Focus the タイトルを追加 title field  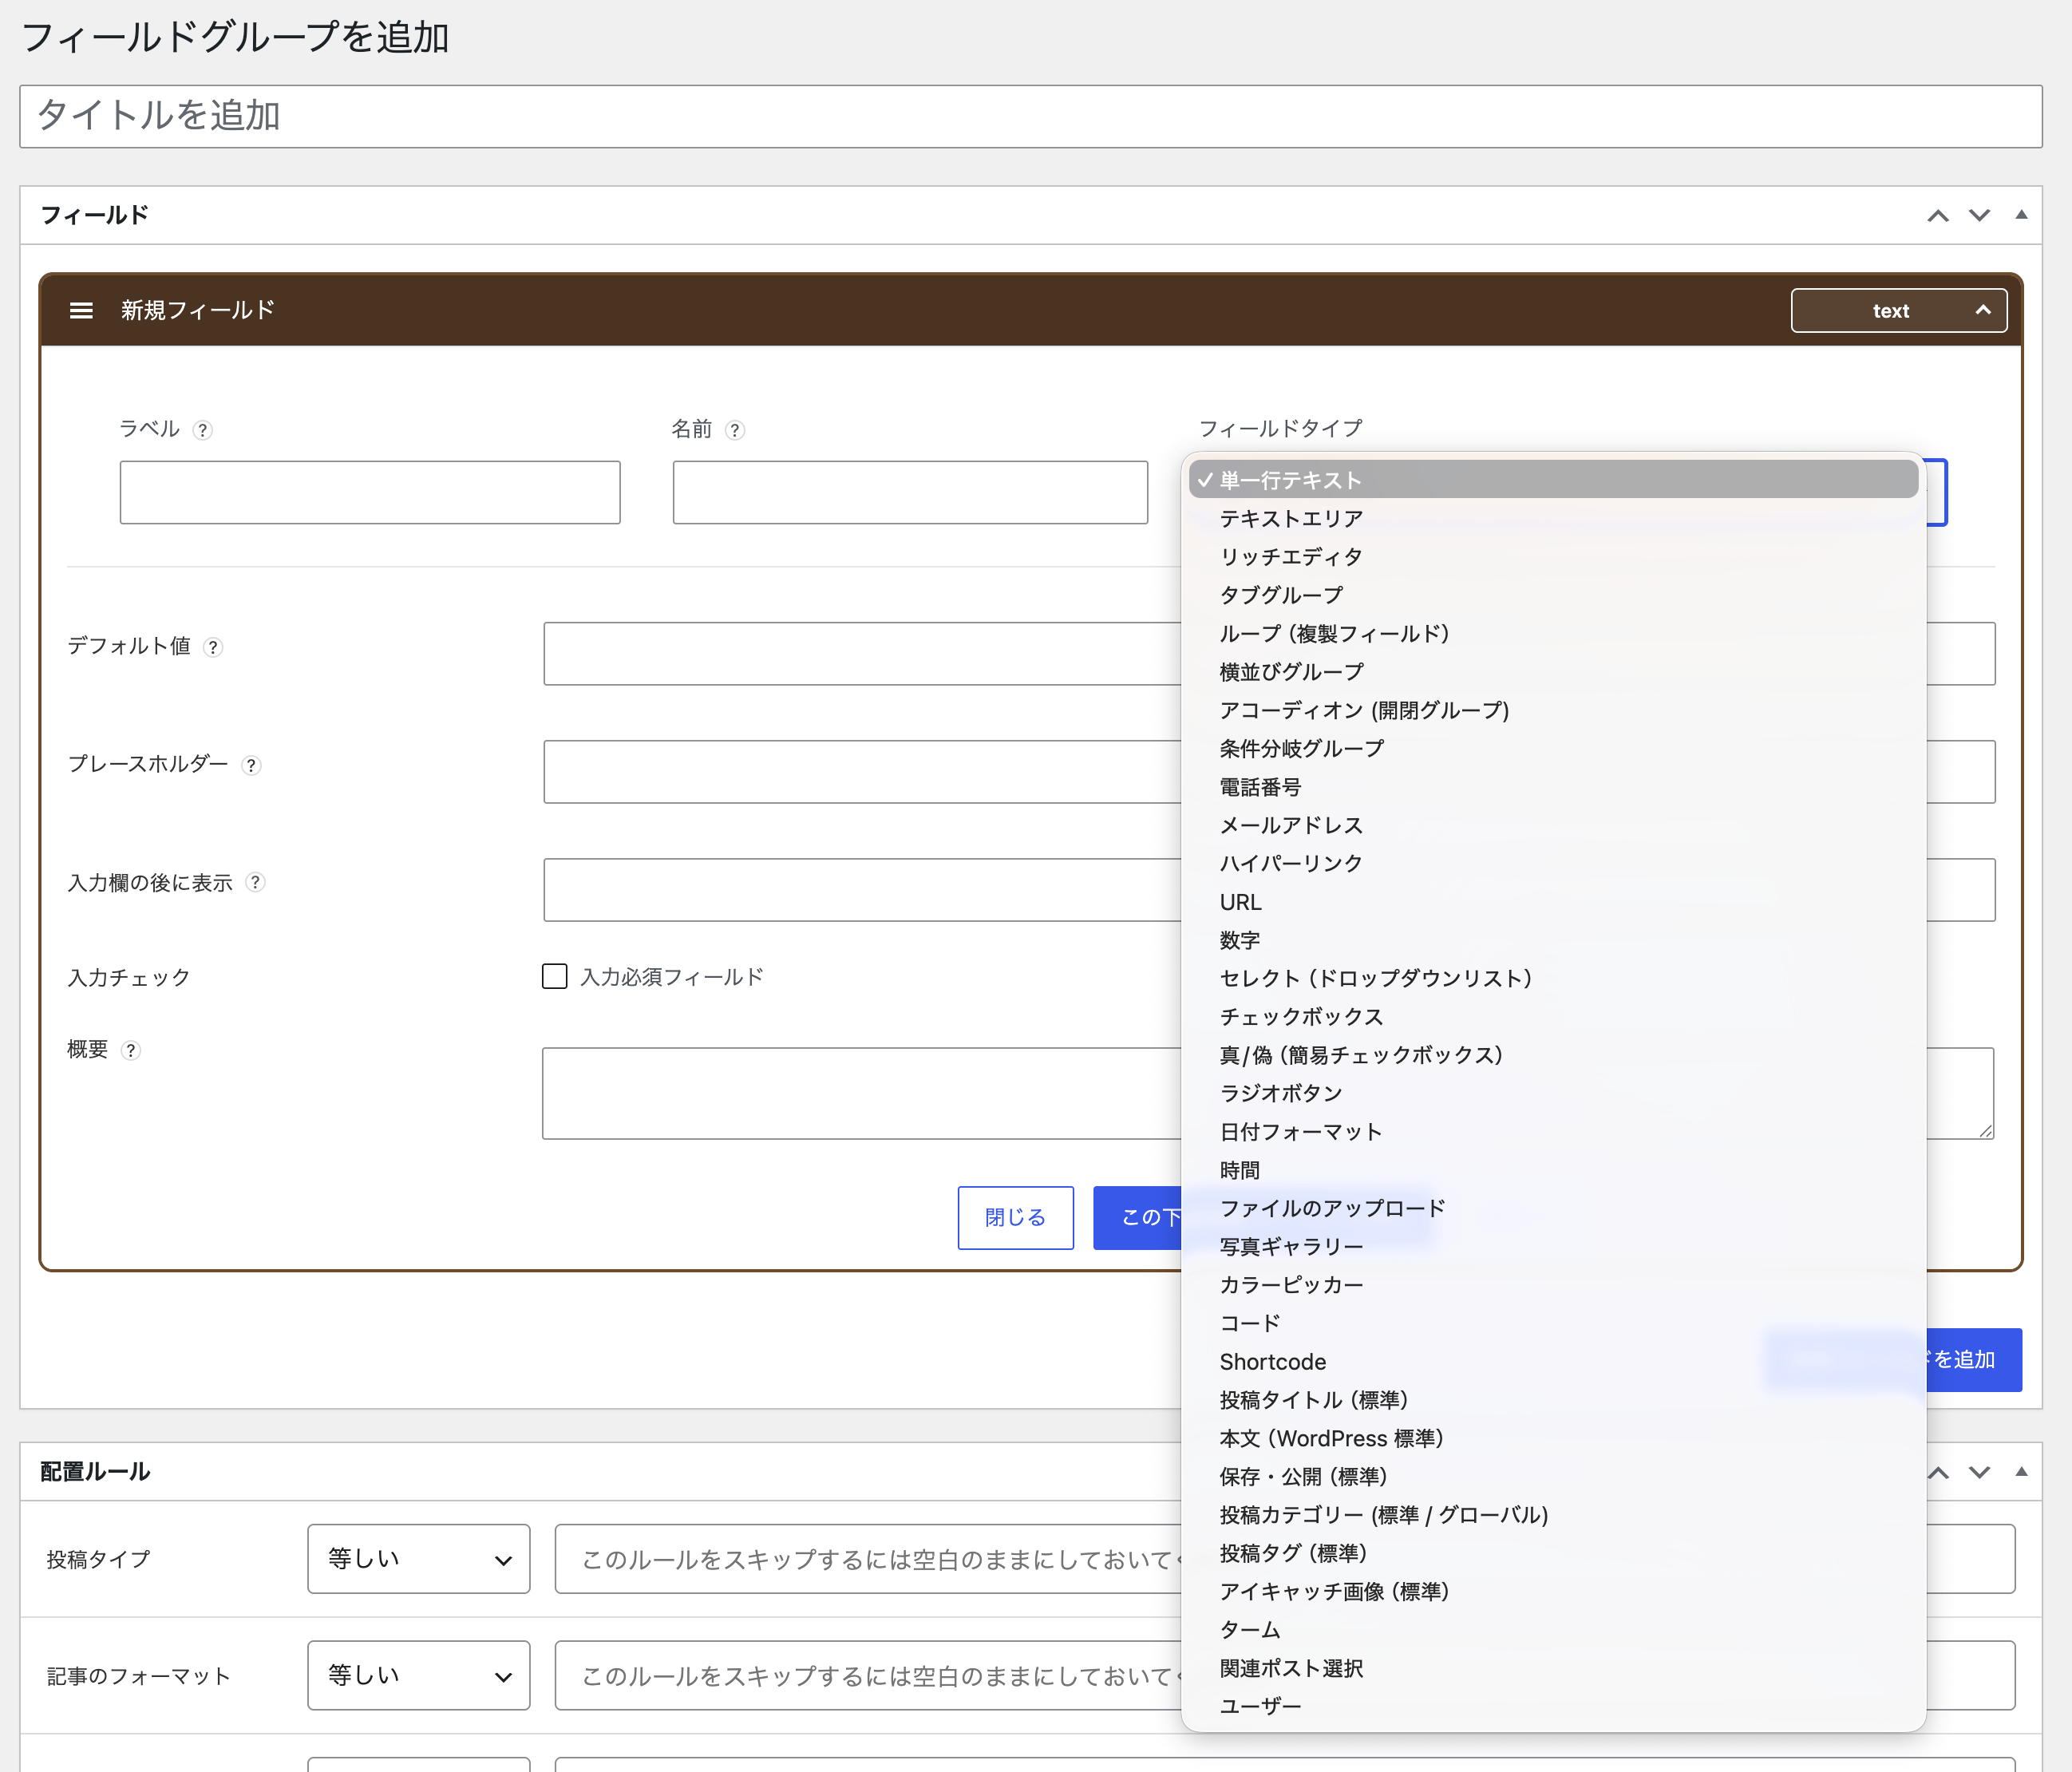(1031, 116)
